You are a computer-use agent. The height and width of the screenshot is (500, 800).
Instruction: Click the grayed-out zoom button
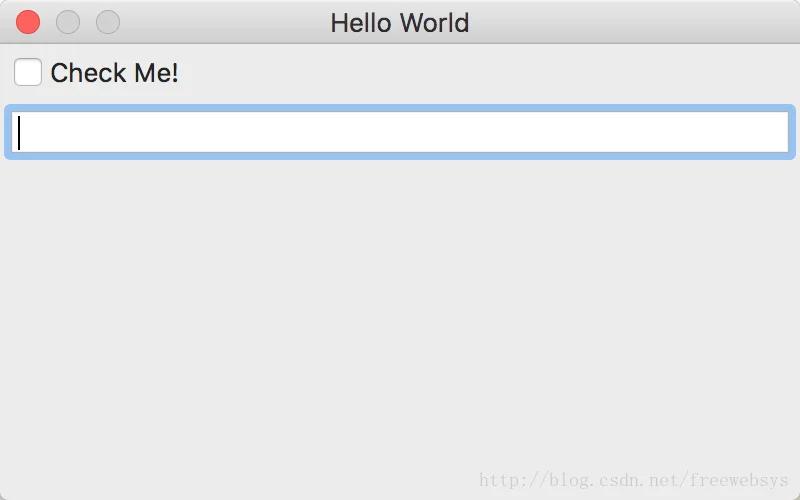tap(108, 22)
